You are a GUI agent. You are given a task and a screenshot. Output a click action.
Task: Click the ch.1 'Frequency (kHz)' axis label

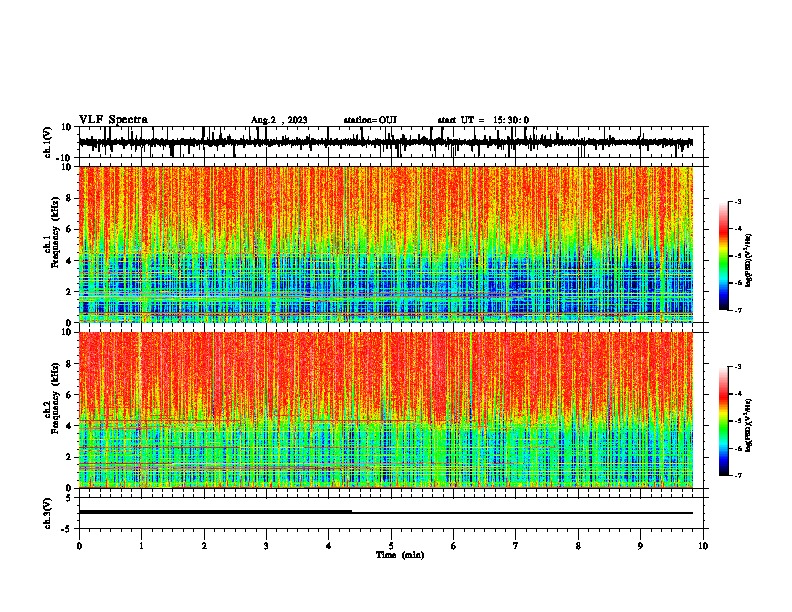pos(55,232)
